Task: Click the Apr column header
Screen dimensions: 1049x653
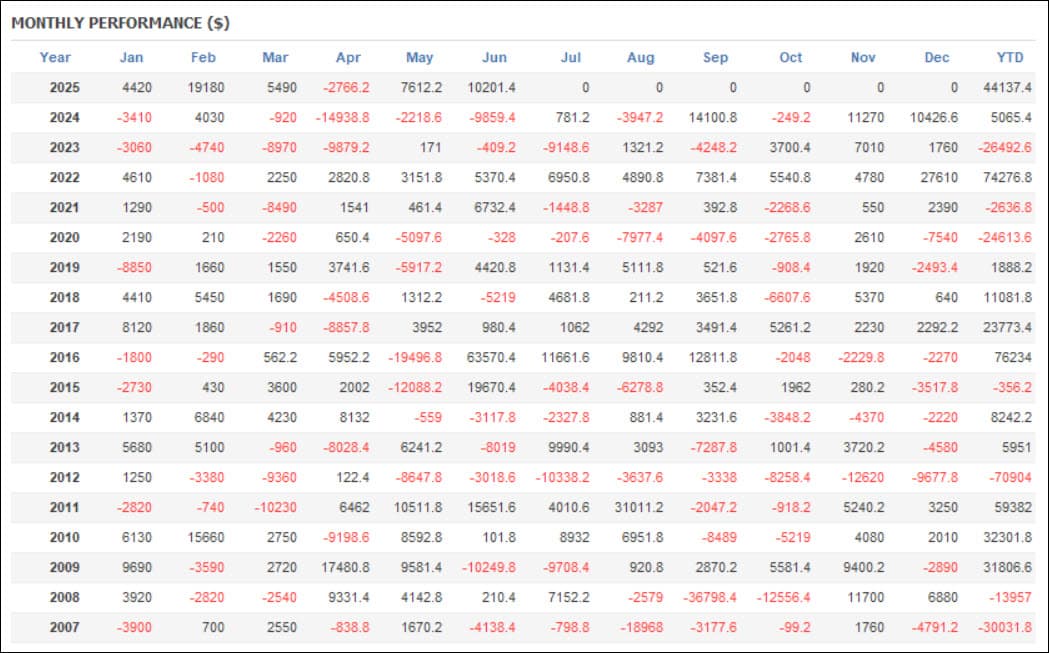Action: tap(348, 58)
